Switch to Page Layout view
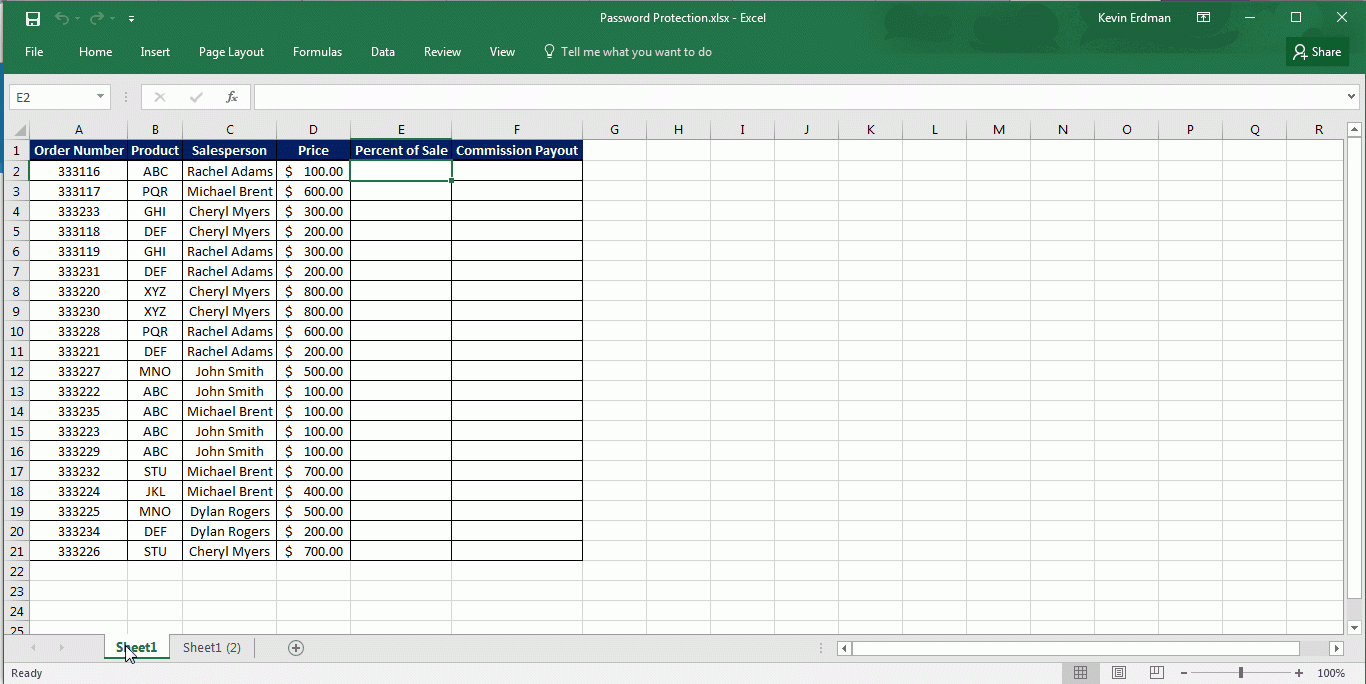This screenshot has width=1366, height=684. 1119,673
